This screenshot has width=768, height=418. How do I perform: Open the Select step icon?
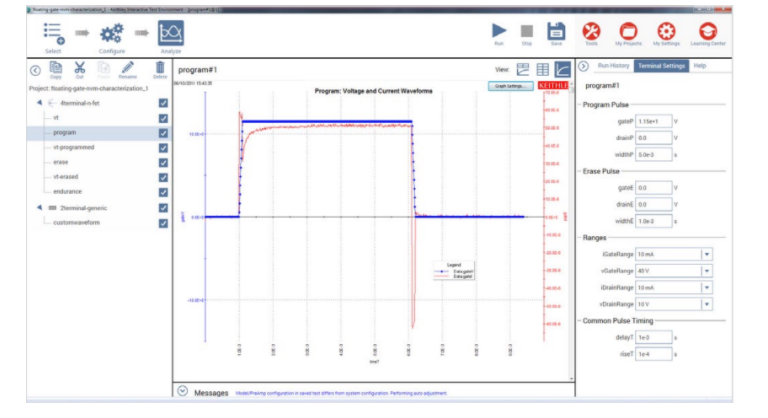(x=54, y=34)
